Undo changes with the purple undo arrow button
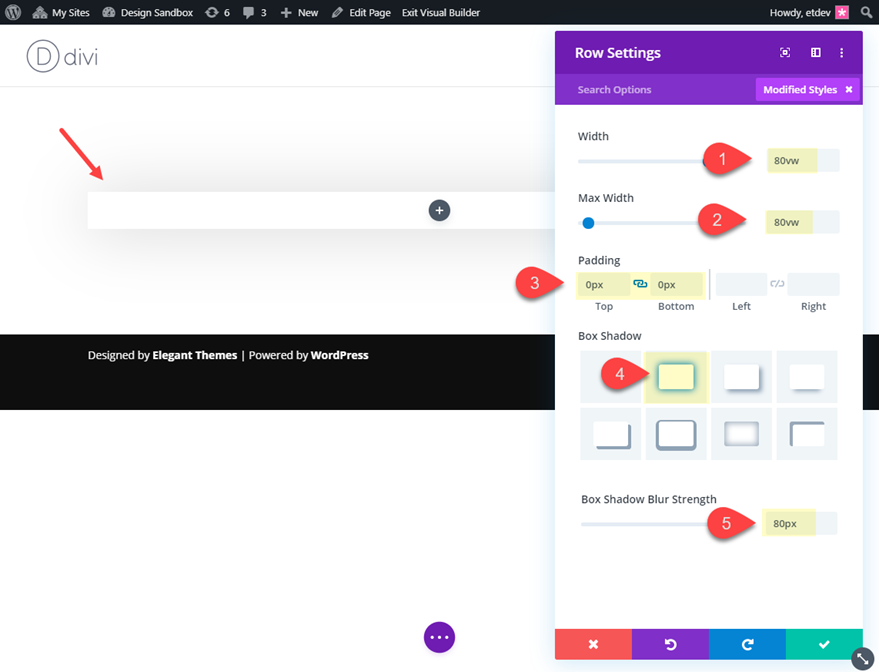The image size is (880, 672). [670, 644]
